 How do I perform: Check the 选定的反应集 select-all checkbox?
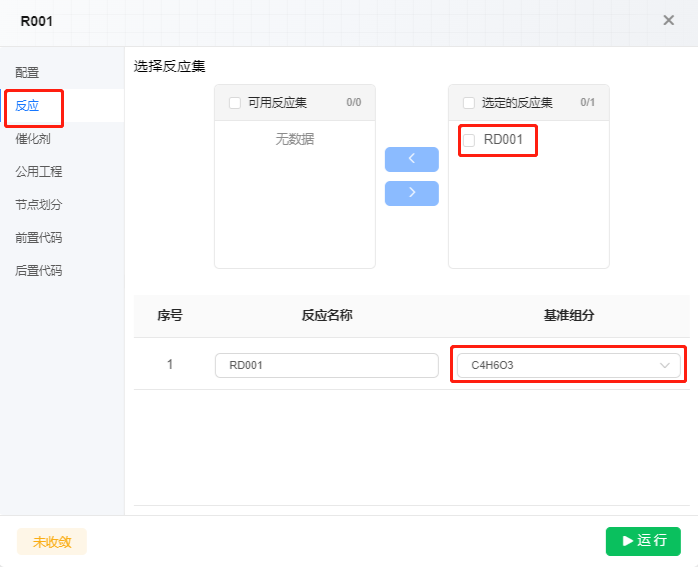point(469,103)
